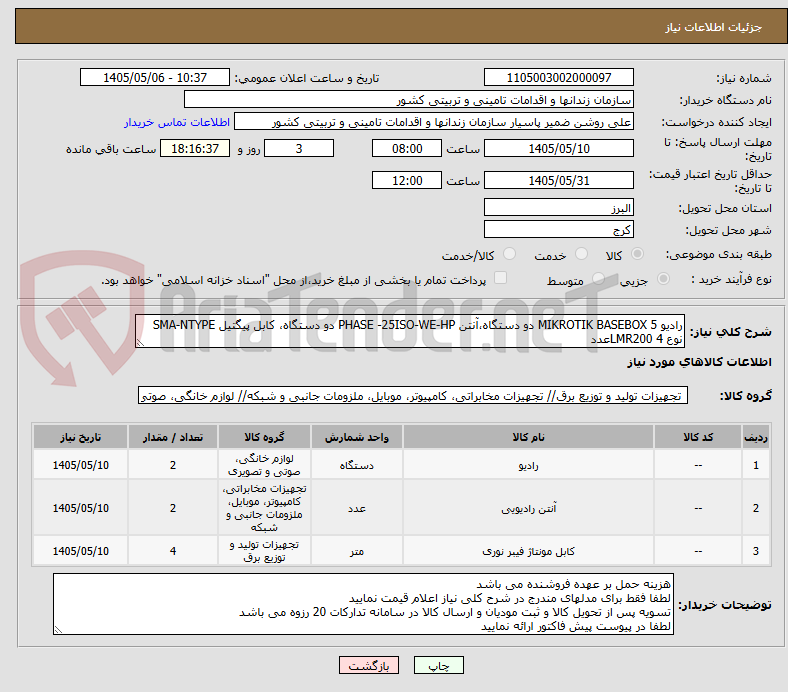
Task: Click the resize handle of buyer notes area
Action: click(x=58, y=629)
